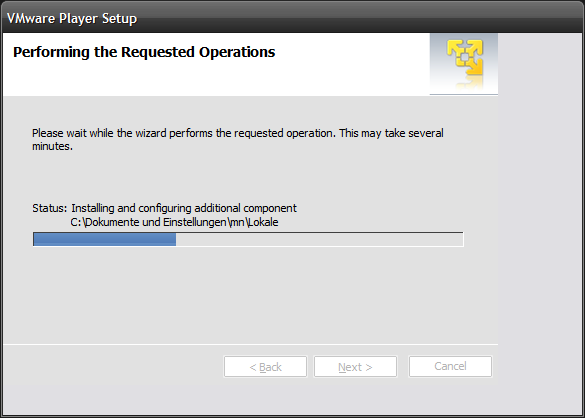Click the blank area below the progress bar
This screenshot has height=418, width=585.
[x=248, y=295]
